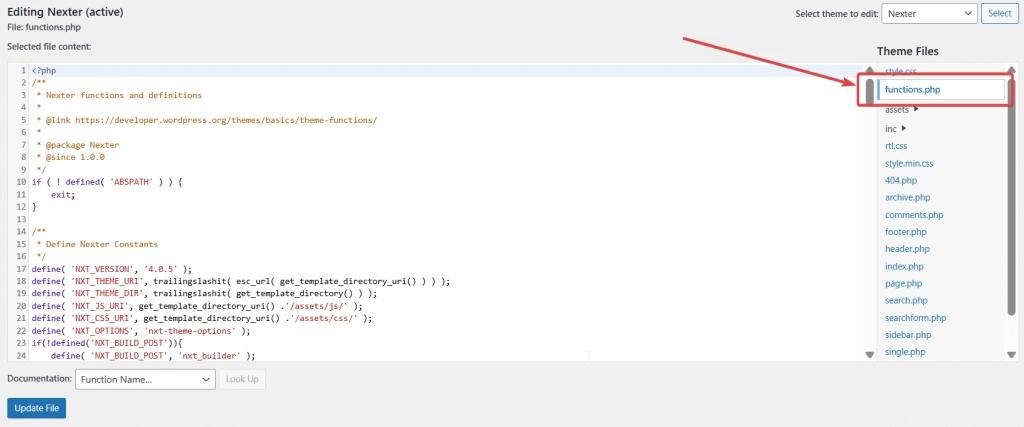
Task: Expand the inc folder arrow
Action: (x=904, y=129)
